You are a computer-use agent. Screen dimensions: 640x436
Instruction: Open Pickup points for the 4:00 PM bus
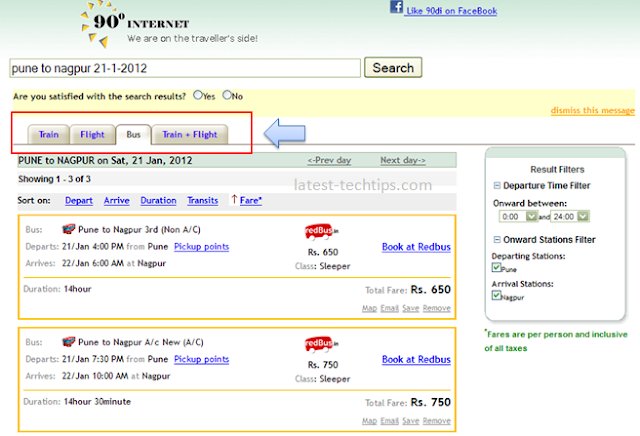click(x=202, y=247)
